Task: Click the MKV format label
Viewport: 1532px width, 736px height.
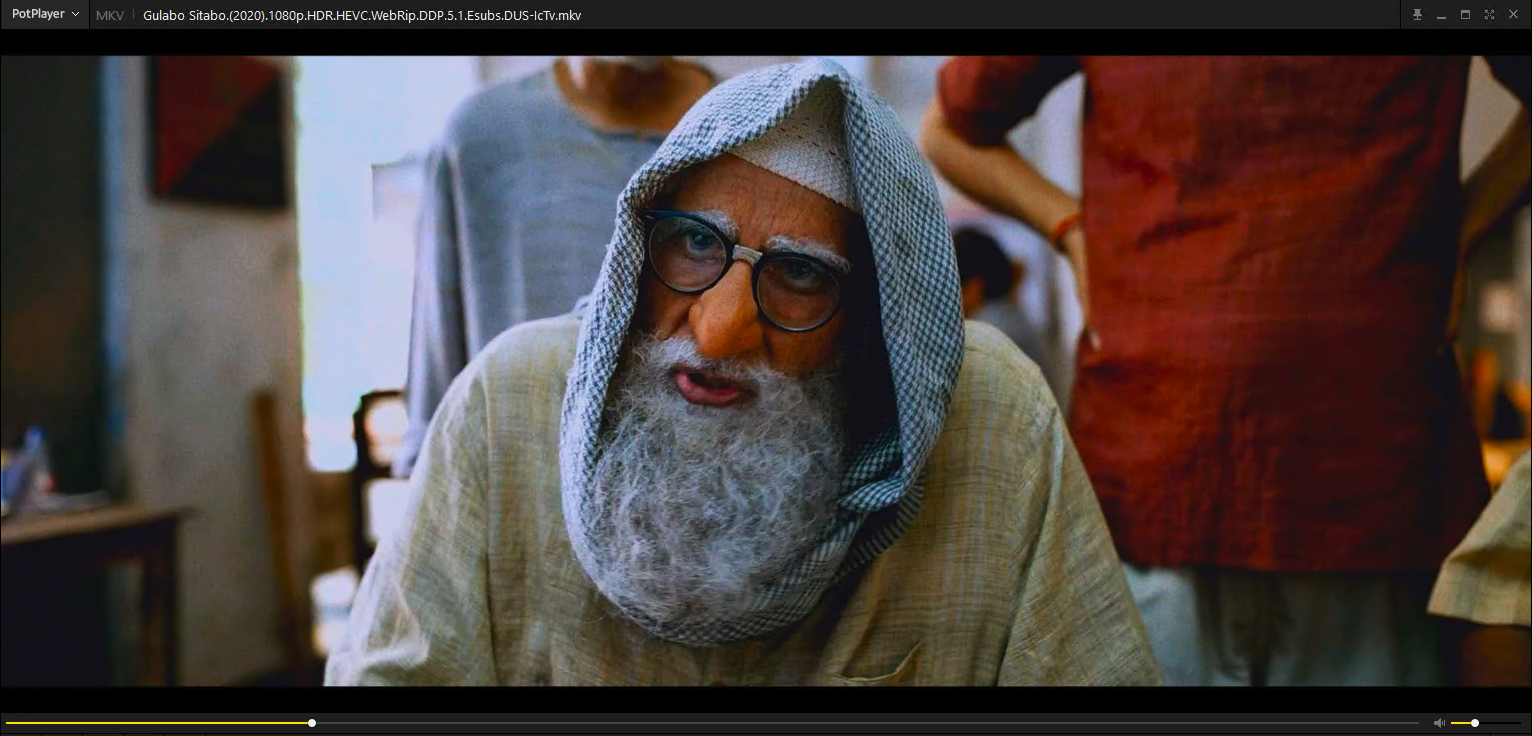Action: click(110, 16)
